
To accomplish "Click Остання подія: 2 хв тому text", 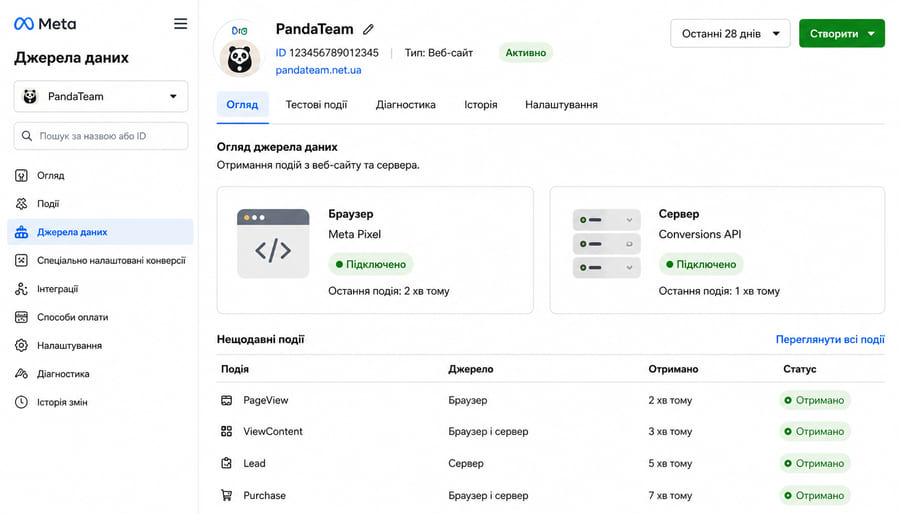I will tap(389, 291).
